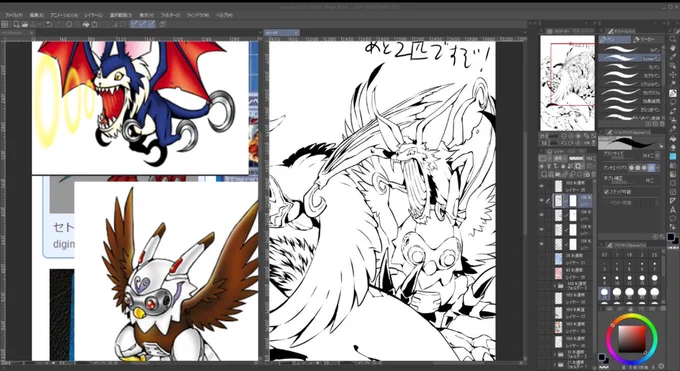Choose the カブラペン brush in the sub tool list
The image size is (680, 371).
click(630, 75)
